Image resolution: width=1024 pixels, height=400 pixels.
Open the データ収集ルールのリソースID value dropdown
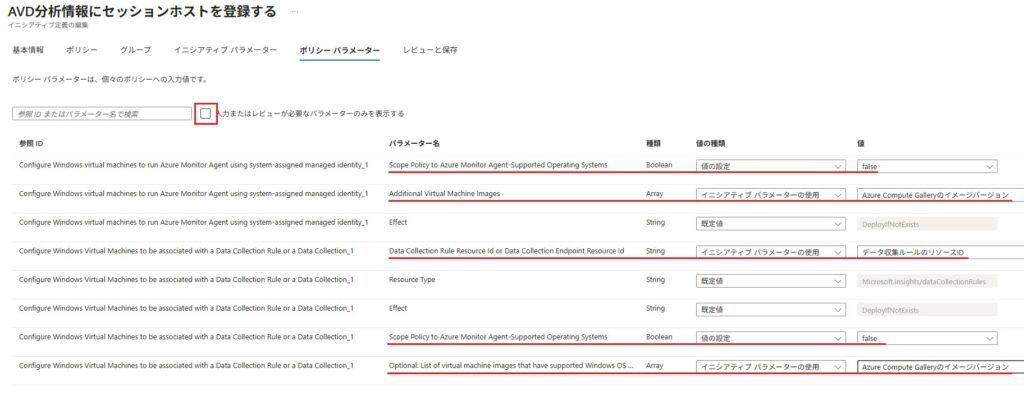[x=940, y=252]
